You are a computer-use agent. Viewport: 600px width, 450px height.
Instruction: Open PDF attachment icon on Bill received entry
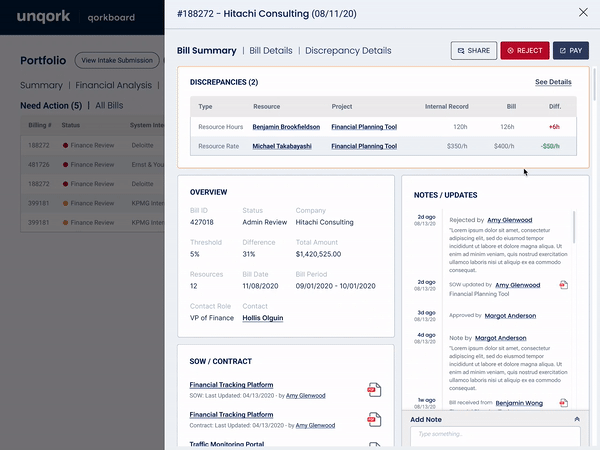pos(563,403)
